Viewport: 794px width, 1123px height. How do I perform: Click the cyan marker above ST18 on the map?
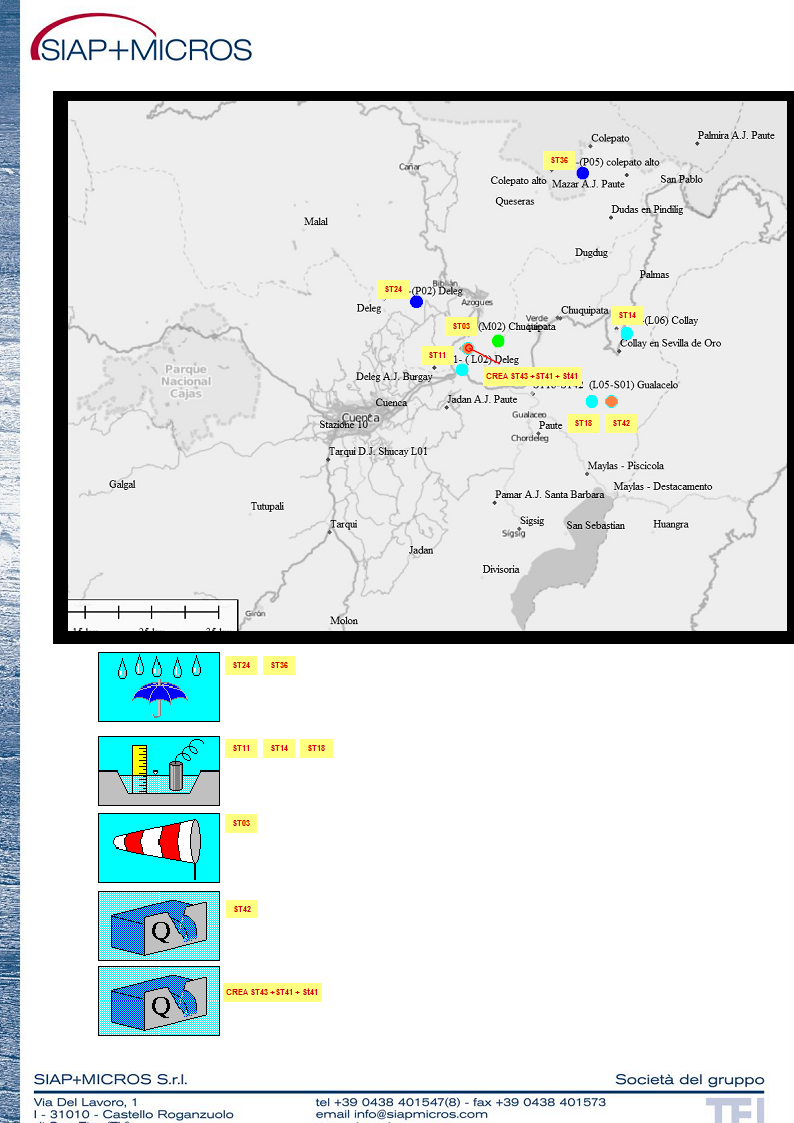pos(592,401)
